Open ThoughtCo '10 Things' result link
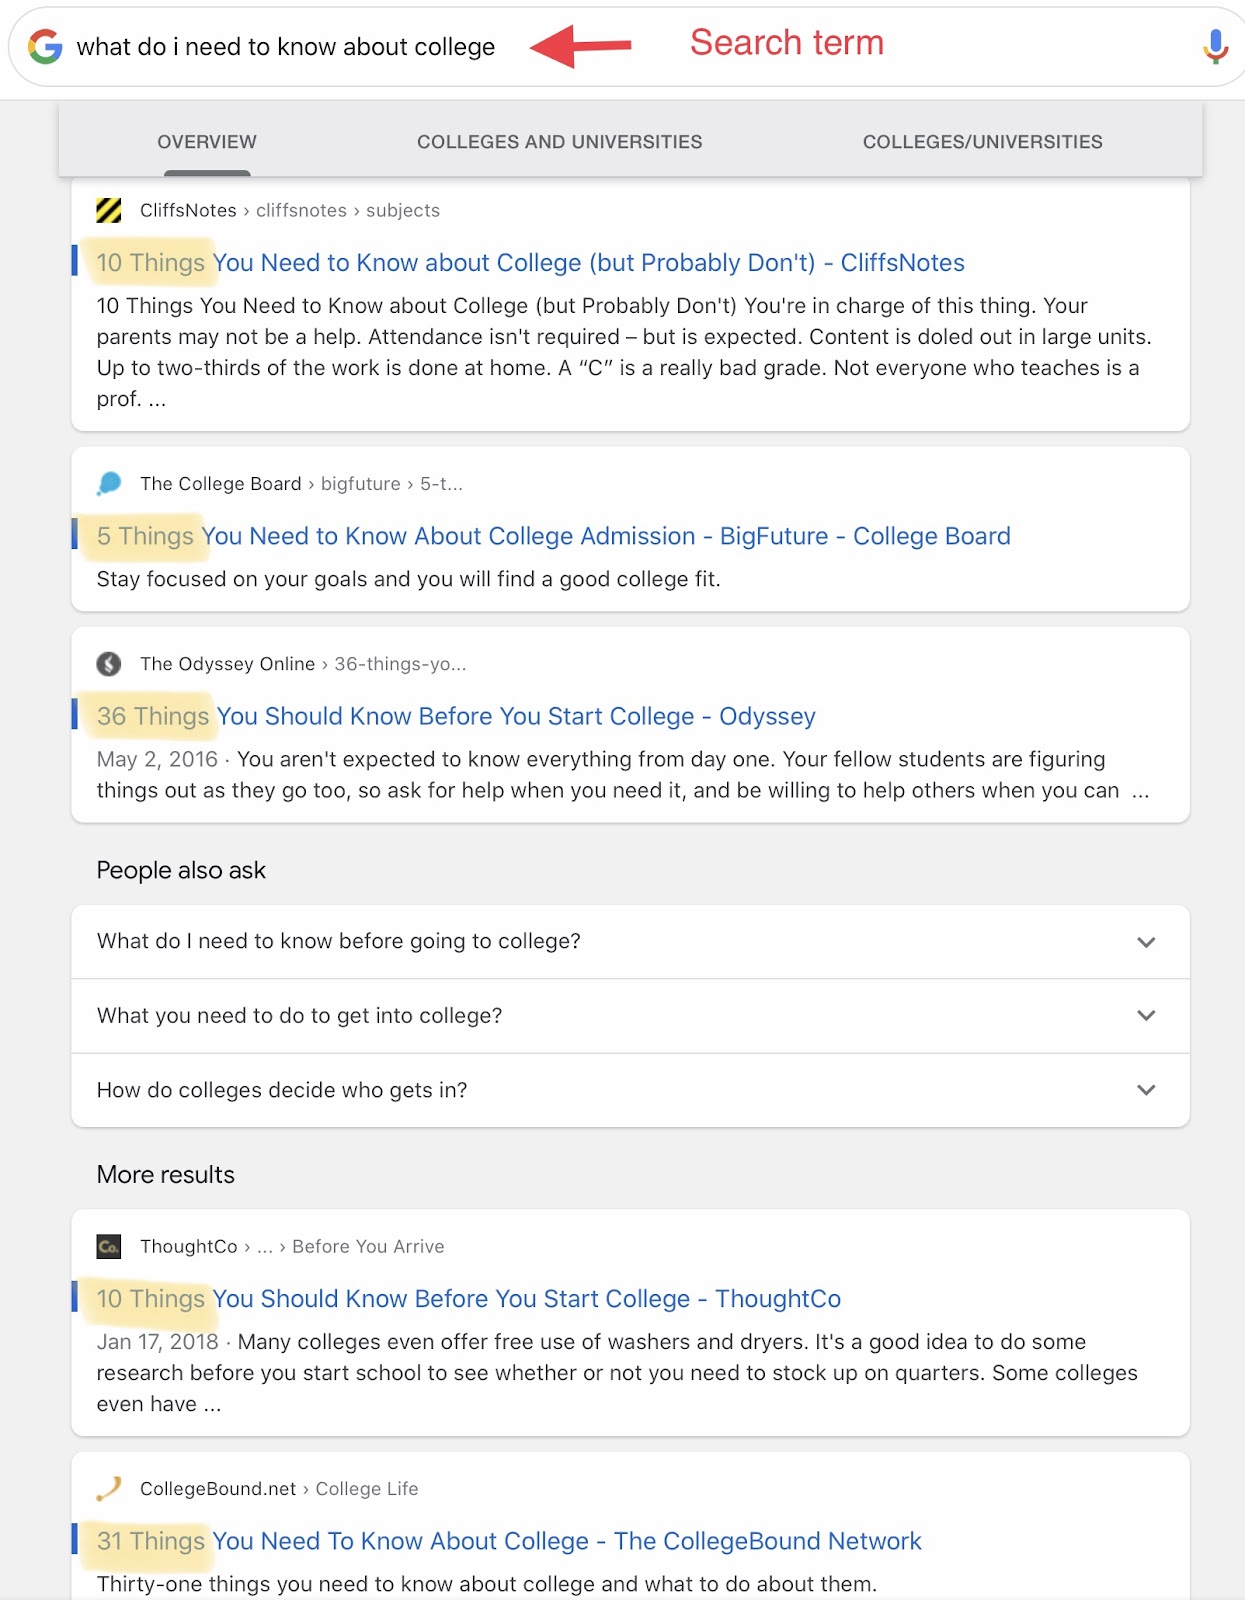Image resolution: width=1245 pixels, height=1600 pixels. tap(468, 1299)
